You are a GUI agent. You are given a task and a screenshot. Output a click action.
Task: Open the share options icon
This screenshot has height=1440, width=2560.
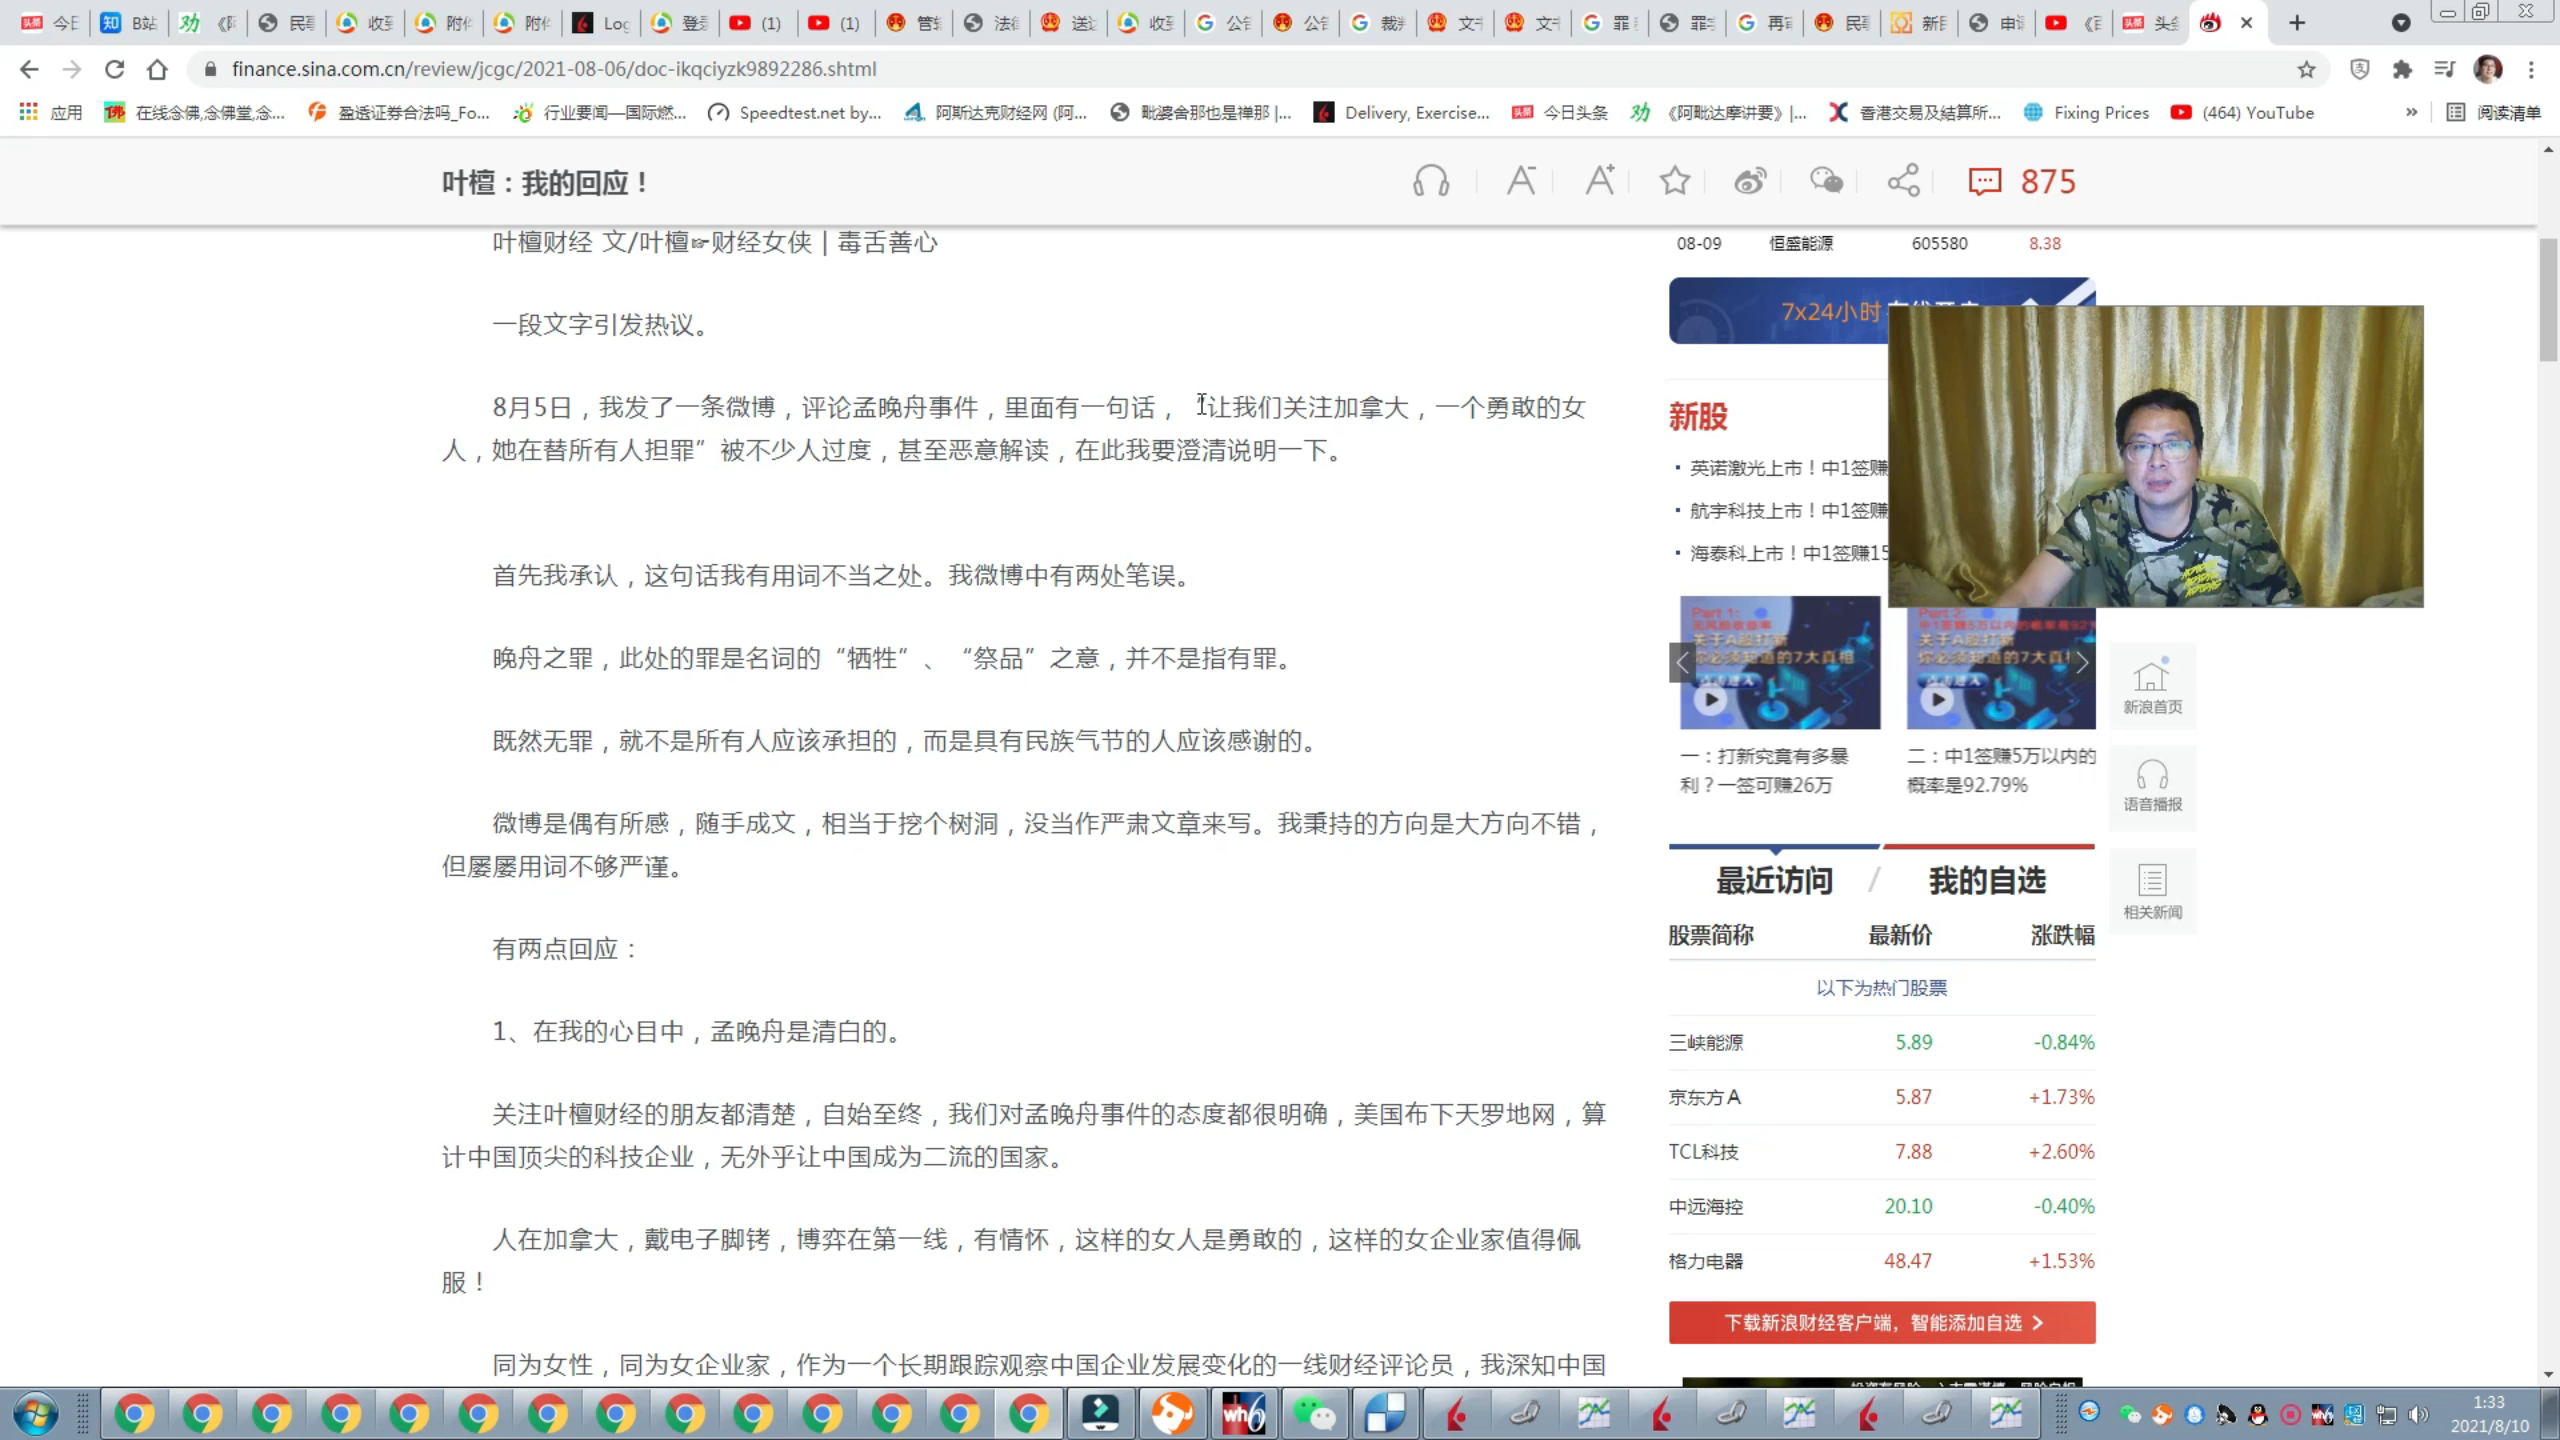(1903, 181)
